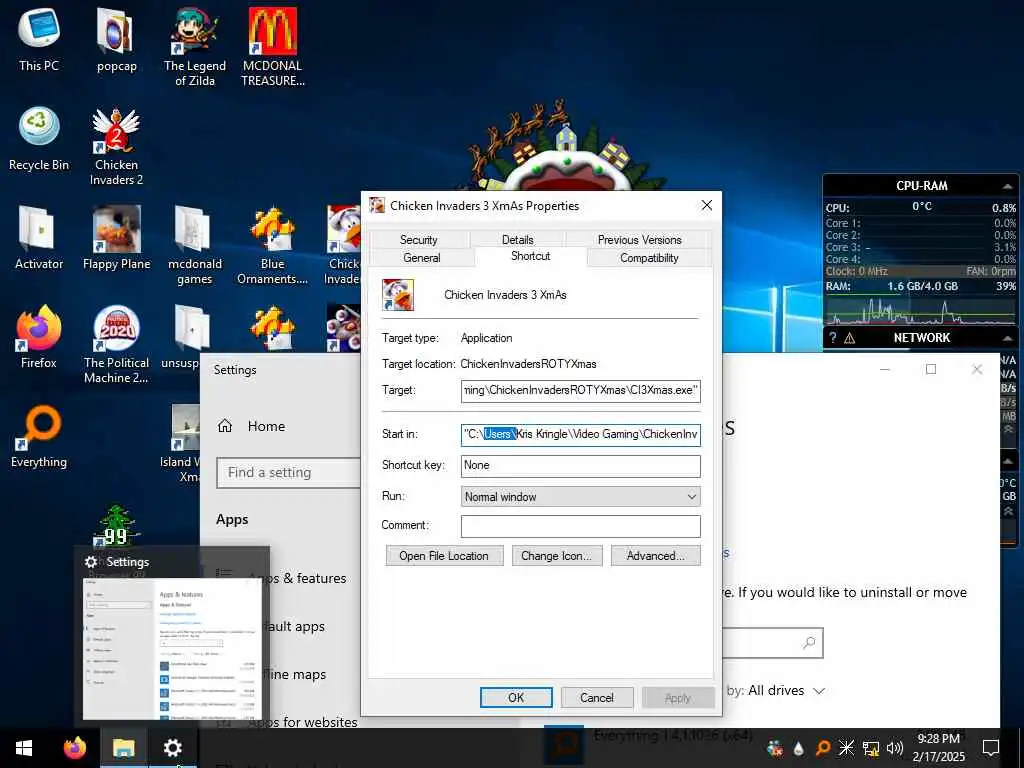Open the Advanced shortcut options
The image size is (1024, 768).
656,556
